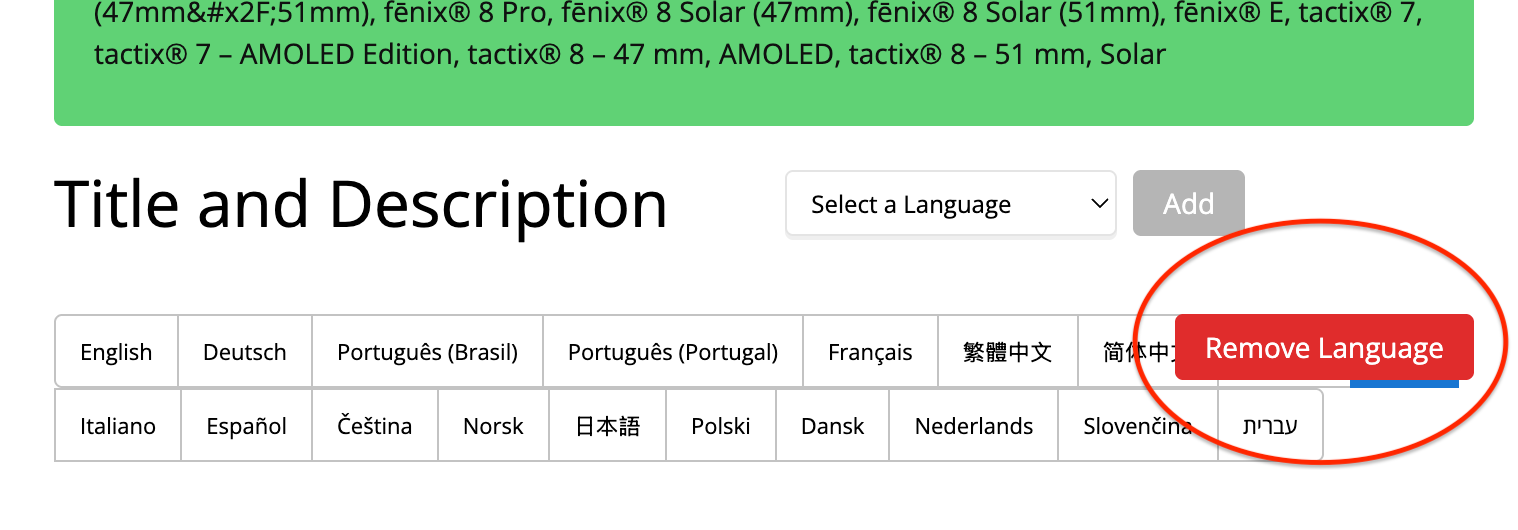Select the Deutsch language tab
Image resolution: width=1518 pixels, height=530 pixels.
click(x=245, y=352)
